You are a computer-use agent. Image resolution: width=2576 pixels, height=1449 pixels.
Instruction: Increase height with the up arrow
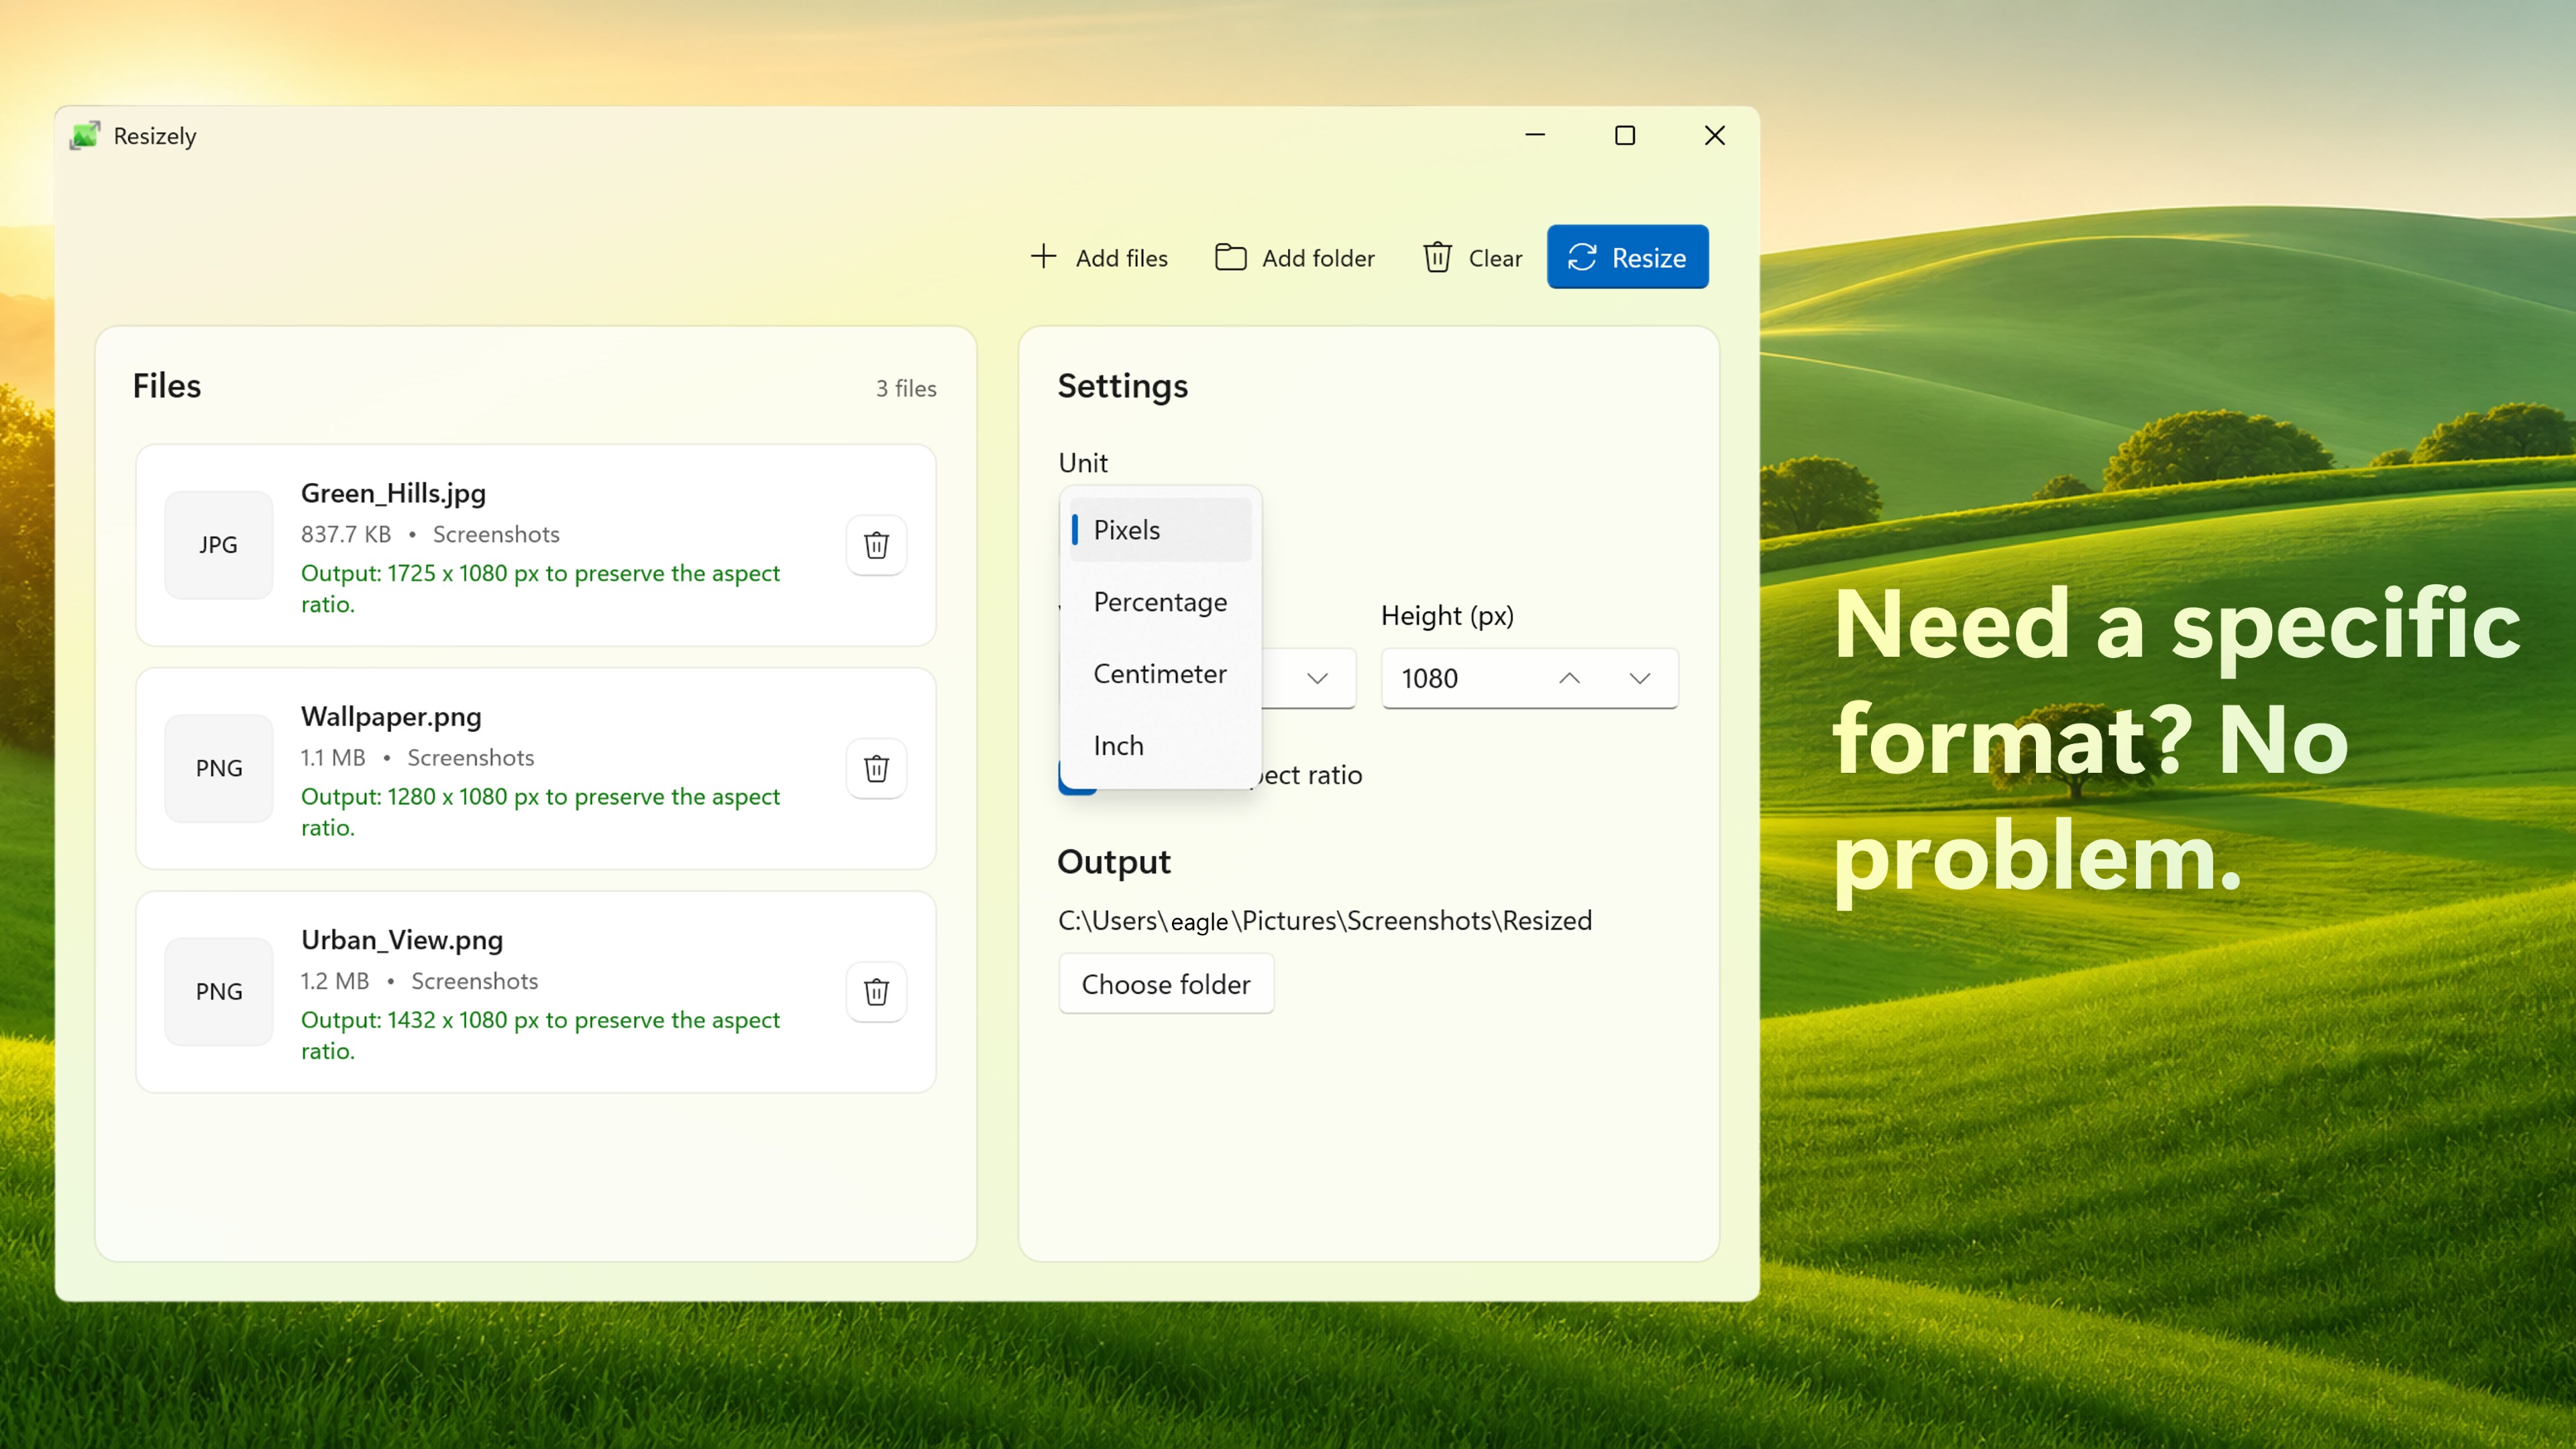(x=1569, y=678)
